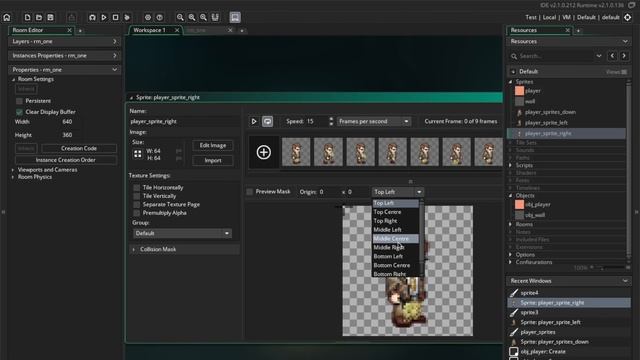Toggle the highlighted Laptop Mode icon
This screenshot has height=360, width=640.
pos(235,17)
